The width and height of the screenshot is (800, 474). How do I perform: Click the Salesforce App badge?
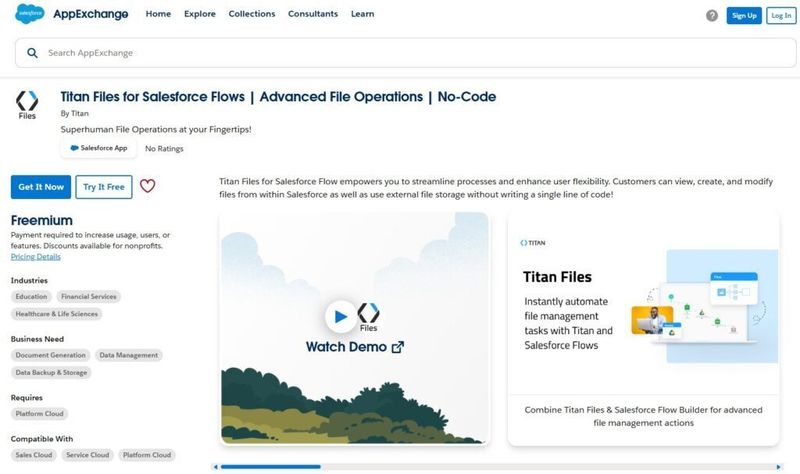click(x=98, y=148)
